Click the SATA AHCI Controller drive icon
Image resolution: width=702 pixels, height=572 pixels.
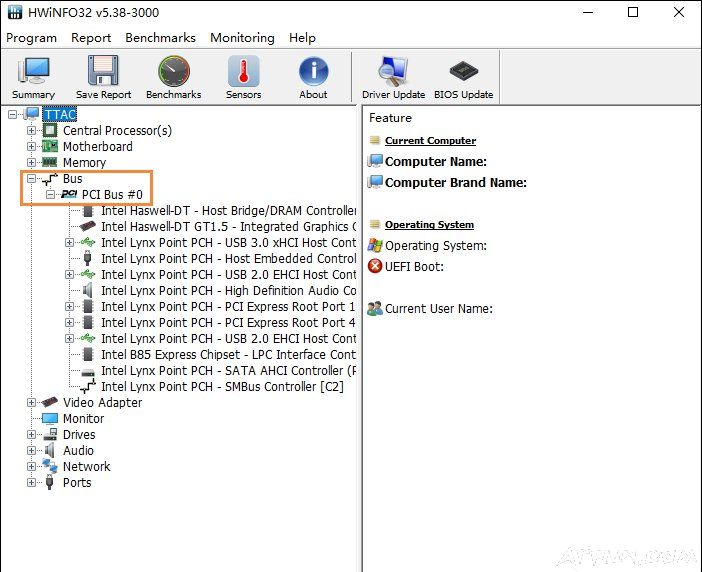88,371
